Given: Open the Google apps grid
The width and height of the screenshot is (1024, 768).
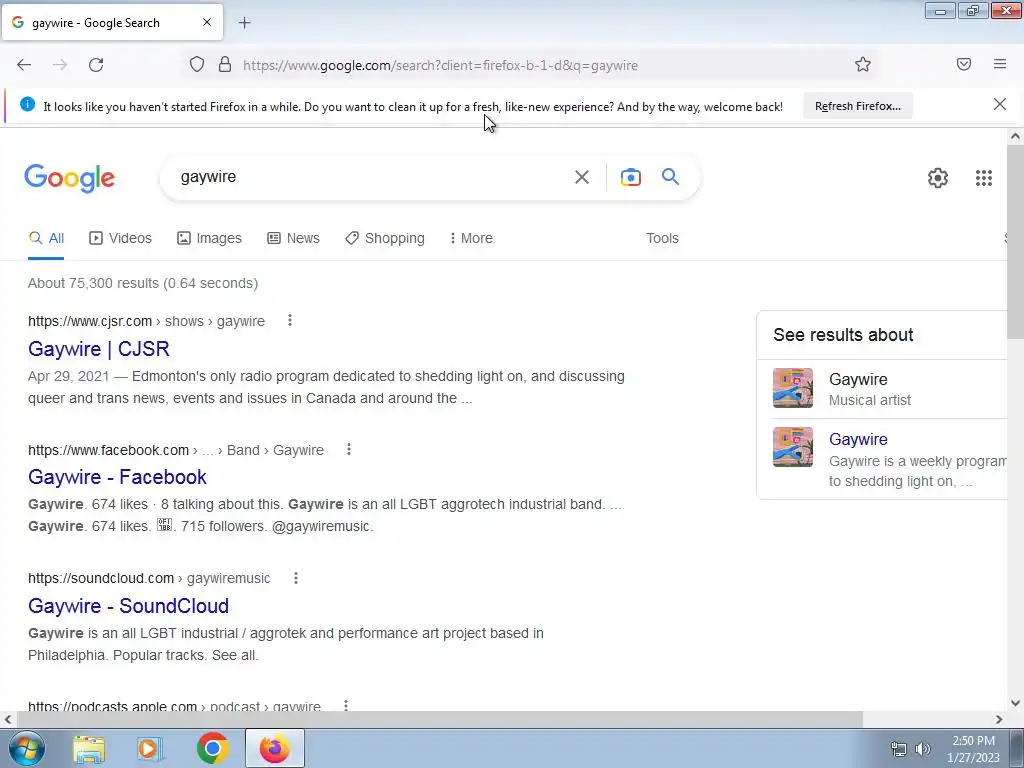Looking at the screenshot, I should pyautogui.click(x=984, y=178).
